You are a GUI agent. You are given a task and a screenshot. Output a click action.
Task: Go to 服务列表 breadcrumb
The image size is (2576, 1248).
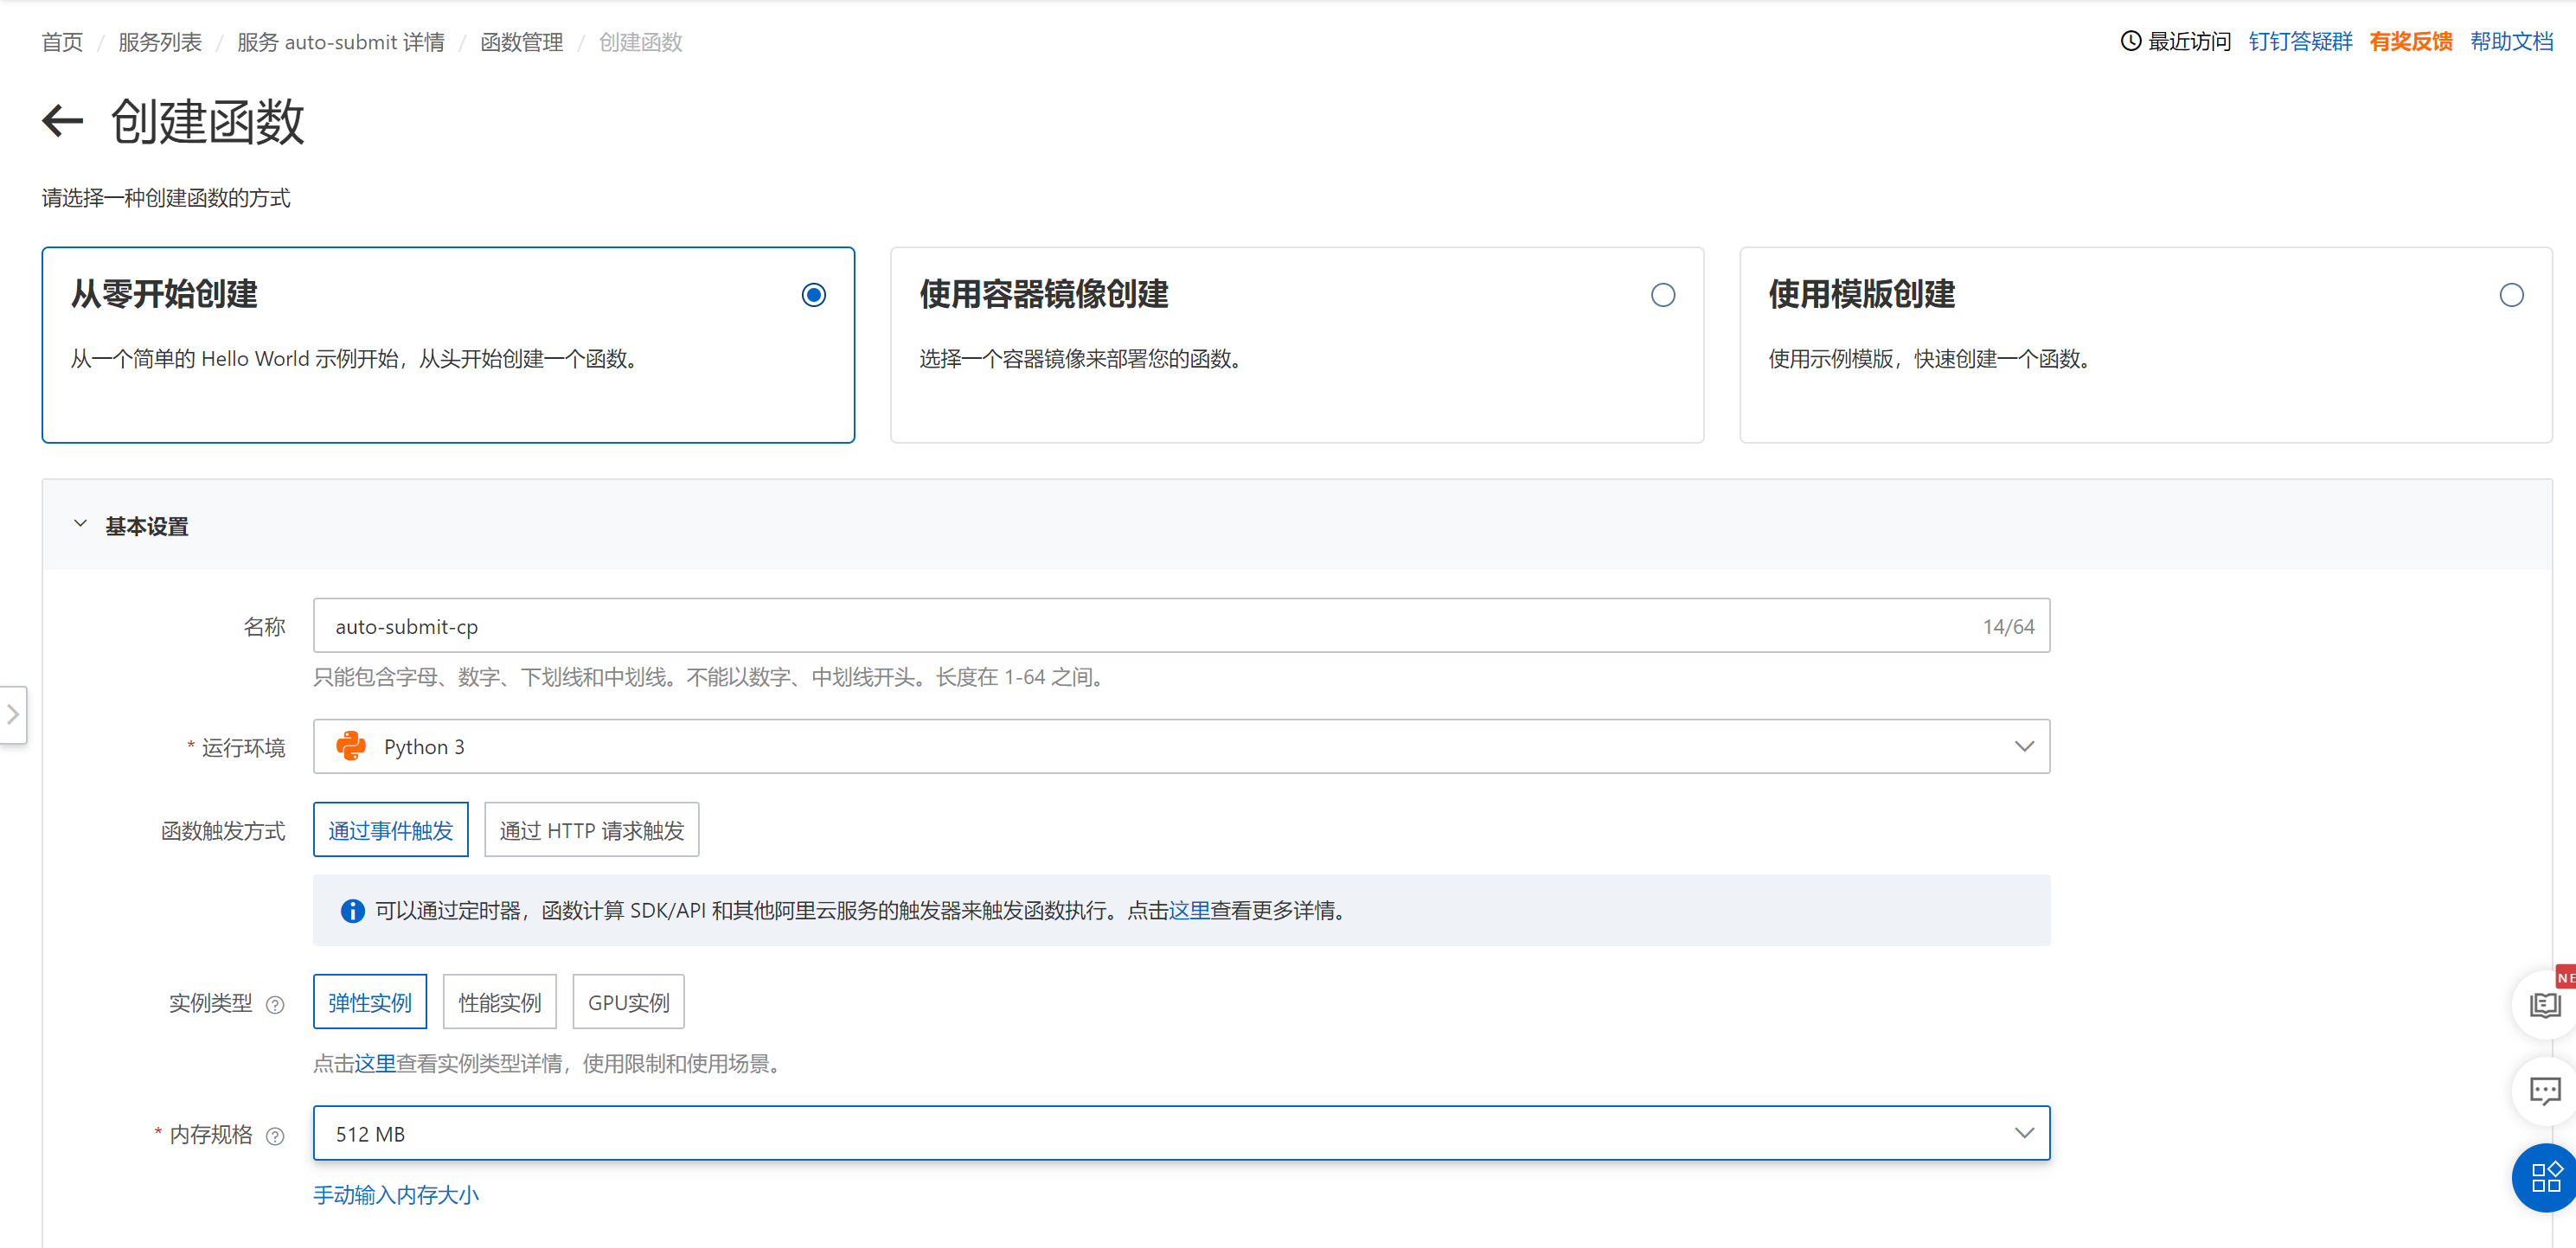[x=160, y=42]
